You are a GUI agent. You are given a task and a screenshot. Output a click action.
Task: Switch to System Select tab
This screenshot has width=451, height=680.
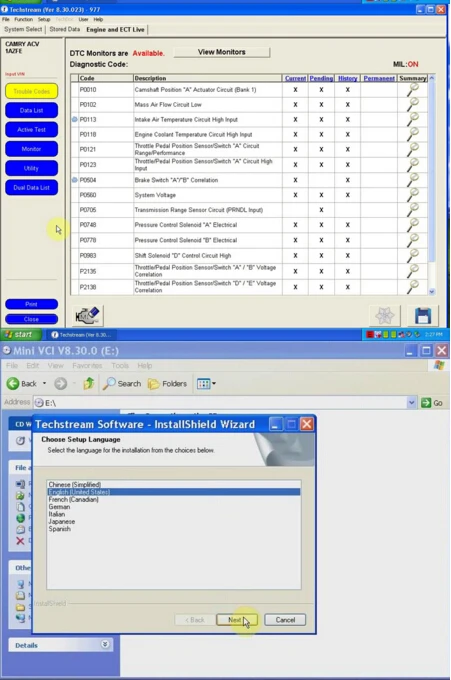(23, 29)
